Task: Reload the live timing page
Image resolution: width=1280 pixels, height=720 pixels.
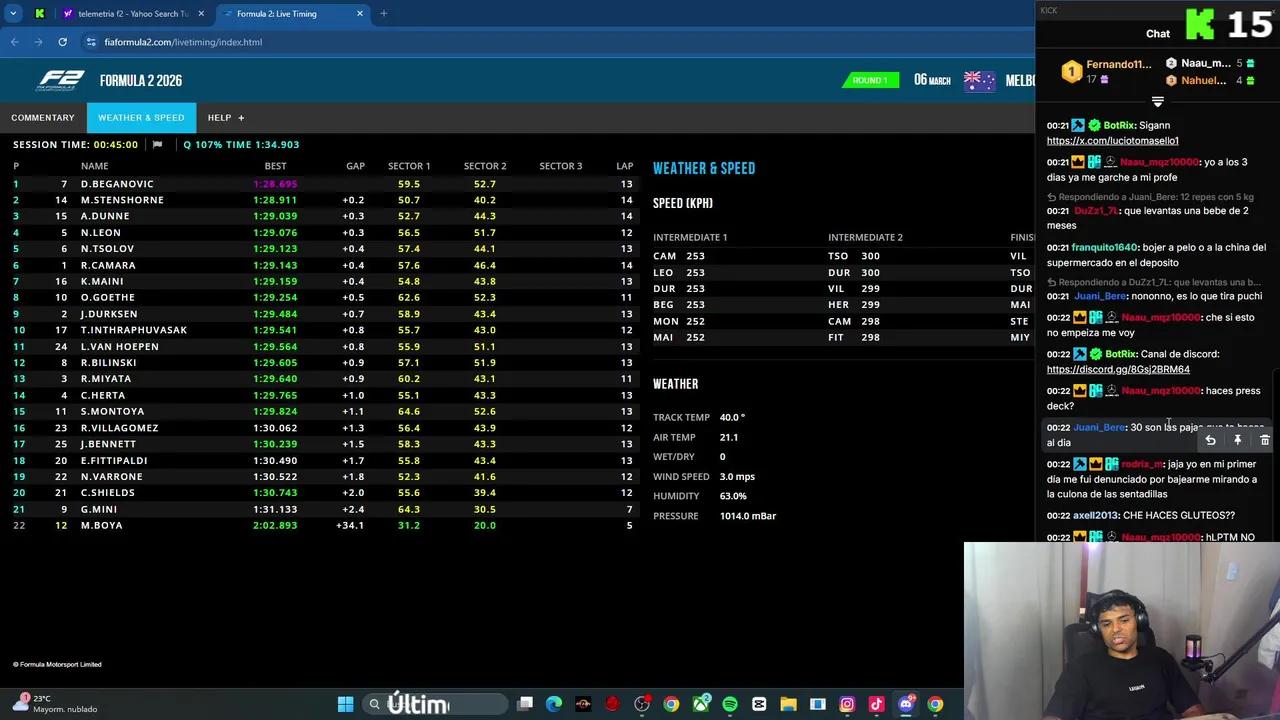Action: tap(62, 42)
